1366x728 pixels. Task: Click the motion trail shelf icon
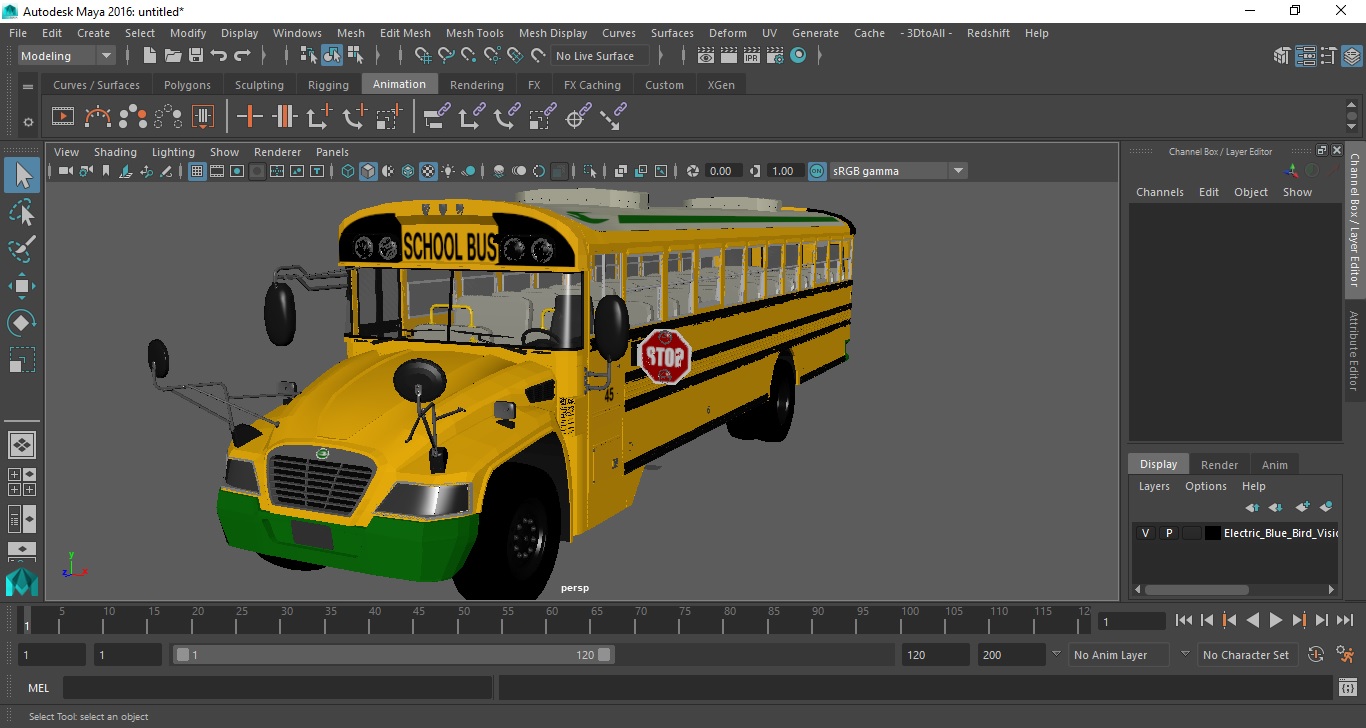click(98, 117)
